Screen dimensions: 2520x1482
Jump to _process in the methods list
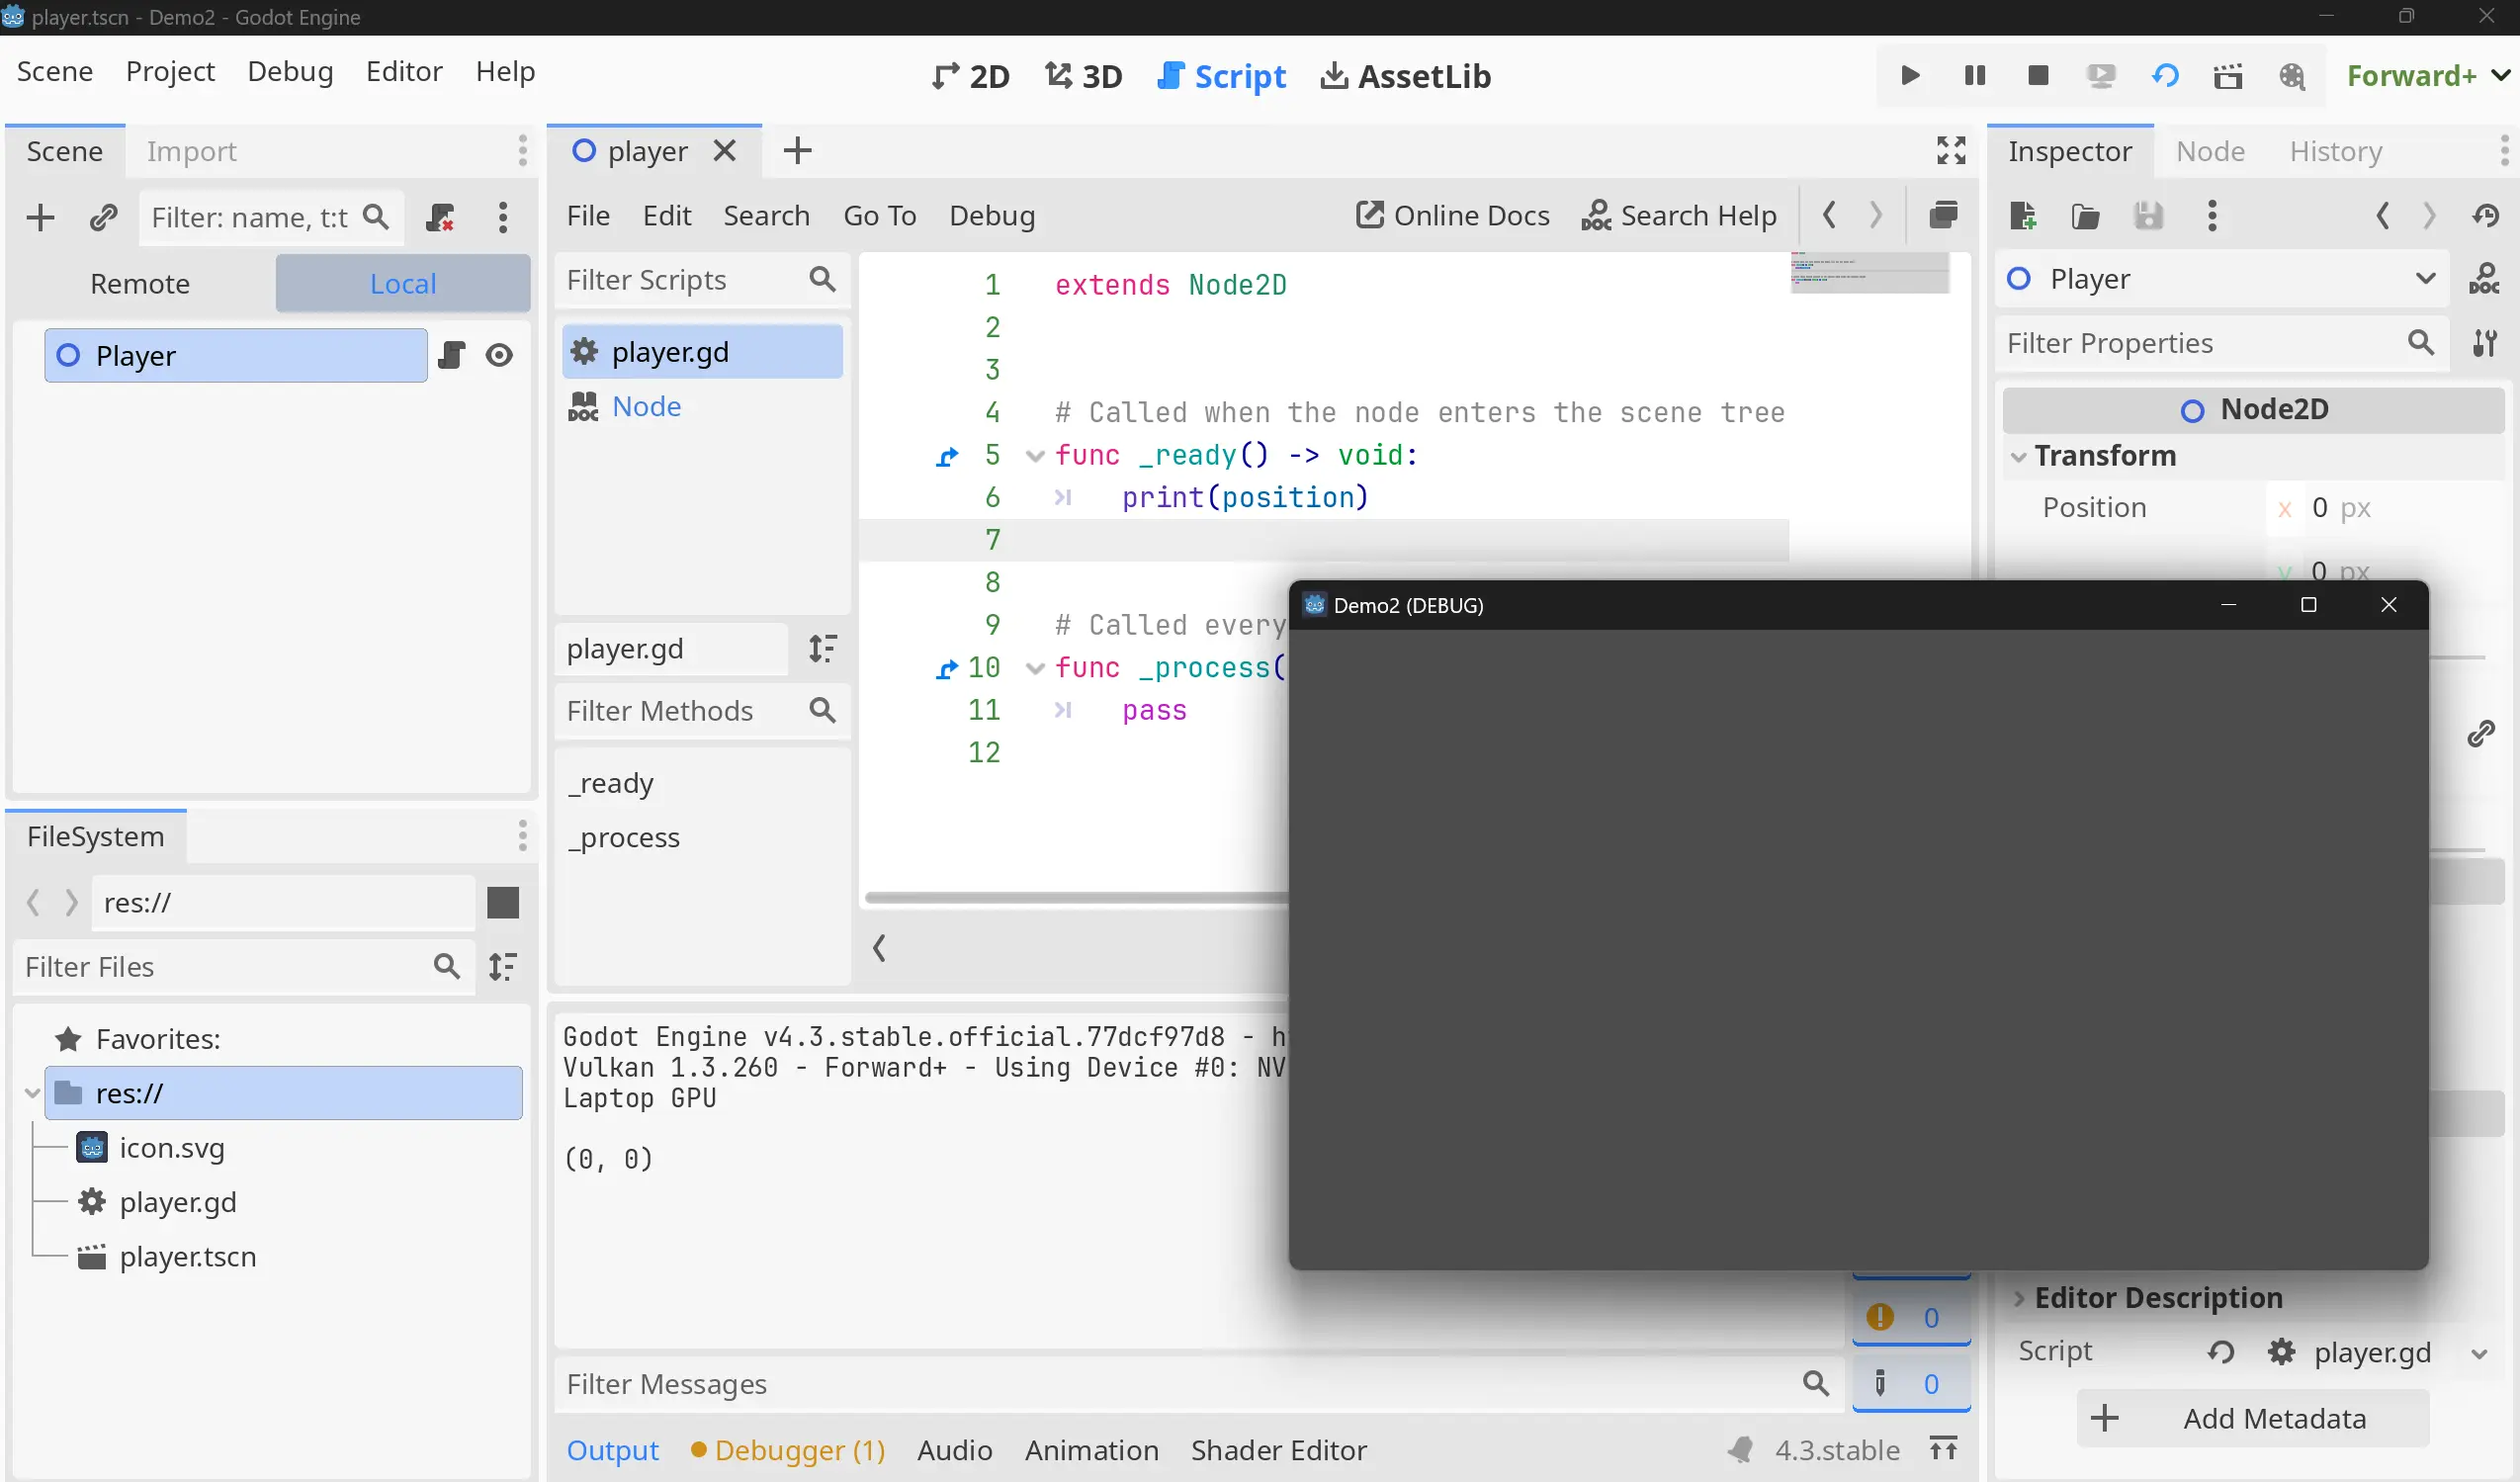click(x=624, y=838)
